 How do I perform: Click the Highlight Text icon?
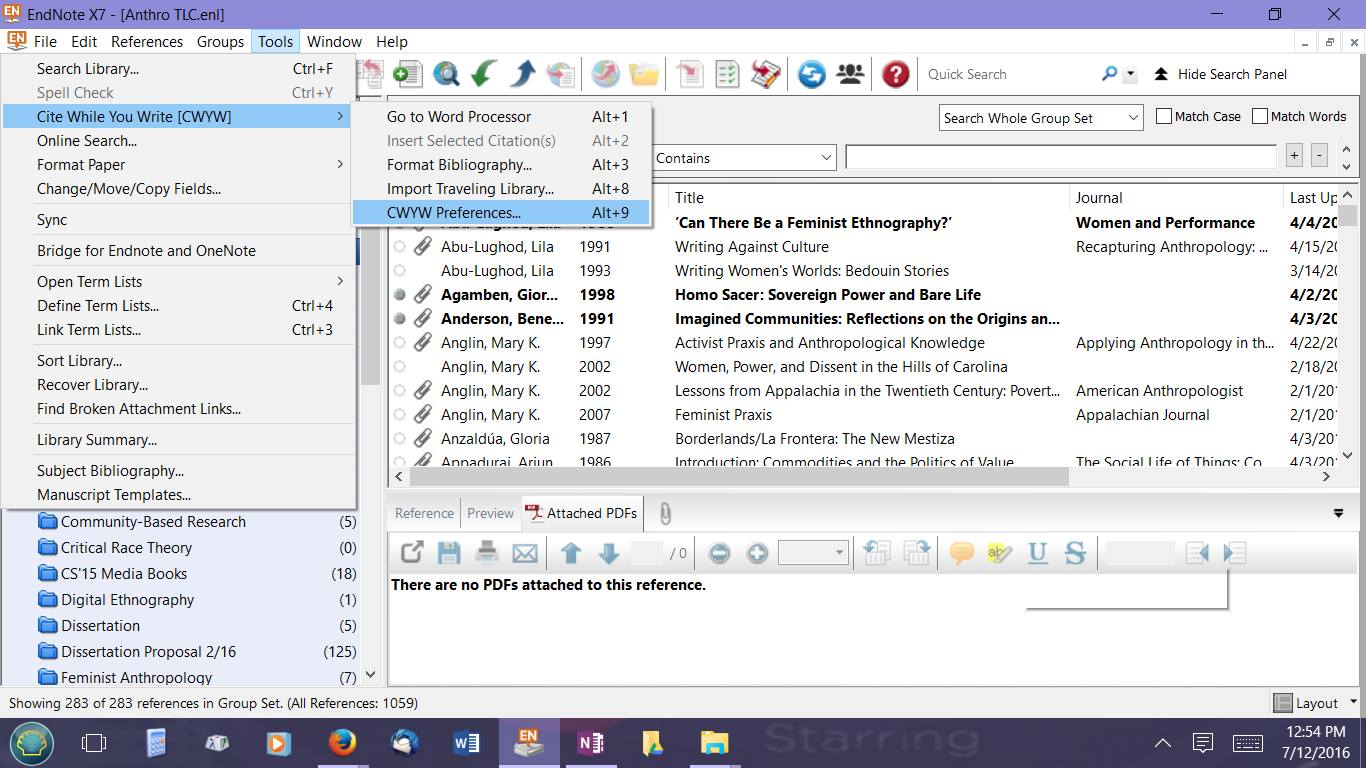[1000, 553]
